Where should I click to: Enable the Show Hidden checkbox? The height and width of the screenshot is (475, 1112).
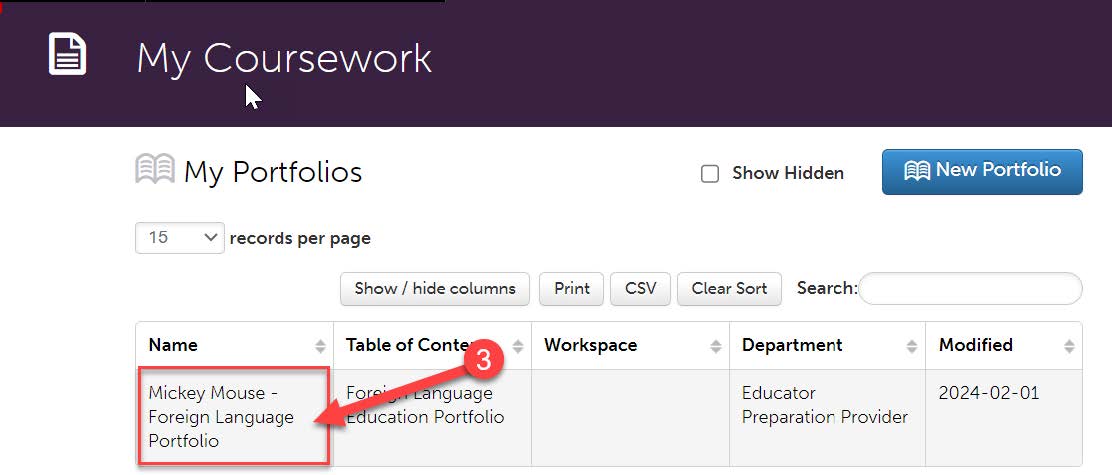(710, 174)
